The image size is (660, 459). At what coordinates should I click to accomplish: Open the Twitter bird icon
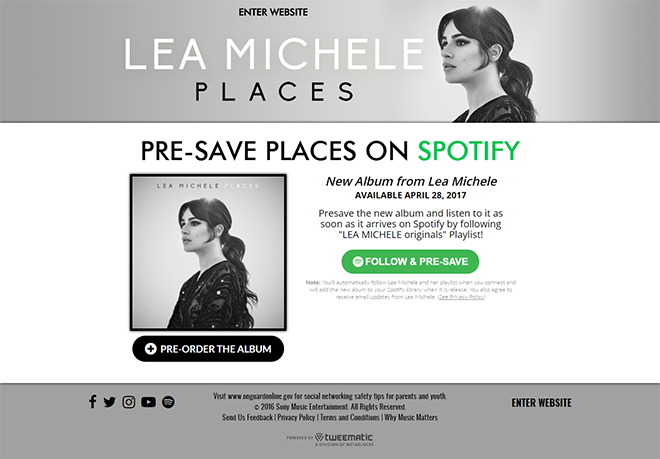109,402
